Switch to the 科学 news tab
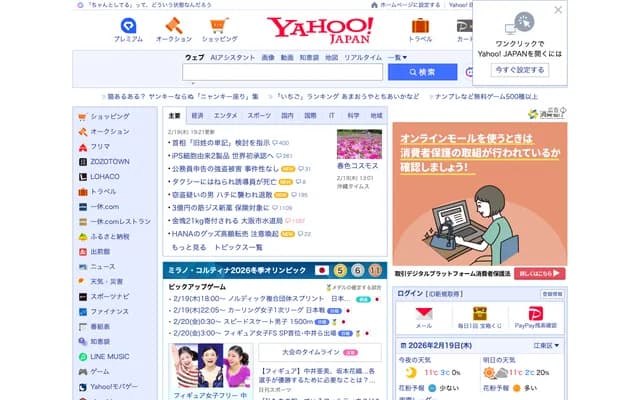The height and width of the screenshot is (400, 640). 353,116
